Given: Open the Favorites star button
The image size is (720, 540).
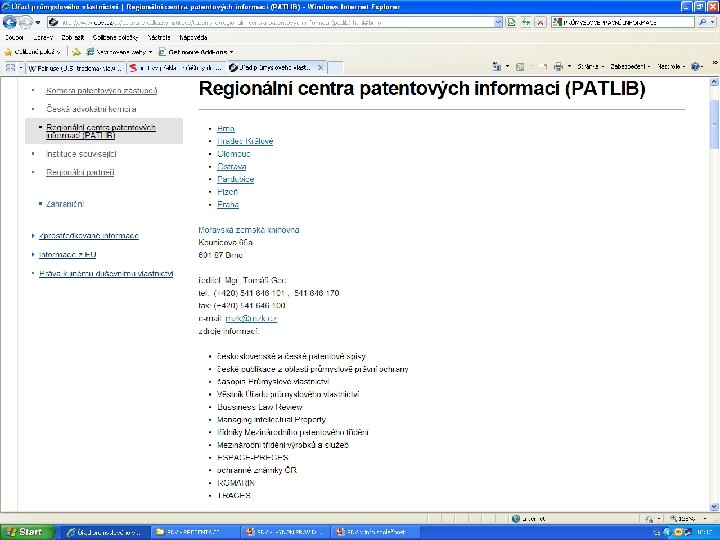Looking at the screenshot, I should [x=32, y=52].
